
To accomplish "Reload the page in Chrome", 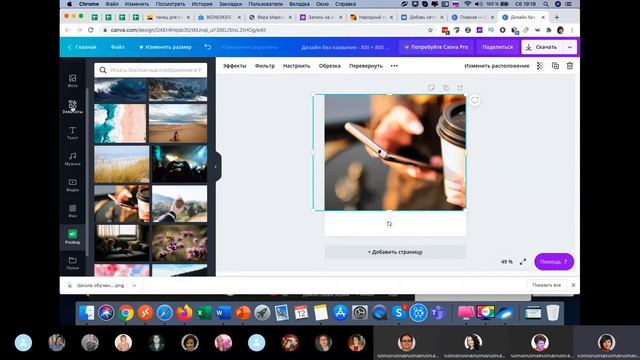I will pos(91,30).
